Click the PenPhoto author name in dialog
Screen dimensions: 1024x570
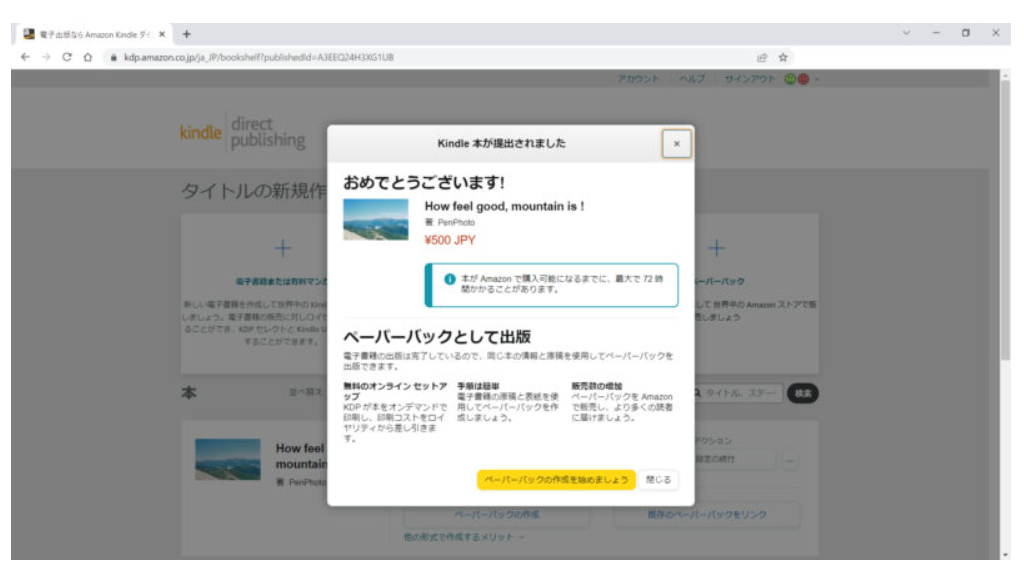pyautogui.click(x=456, y=223)
